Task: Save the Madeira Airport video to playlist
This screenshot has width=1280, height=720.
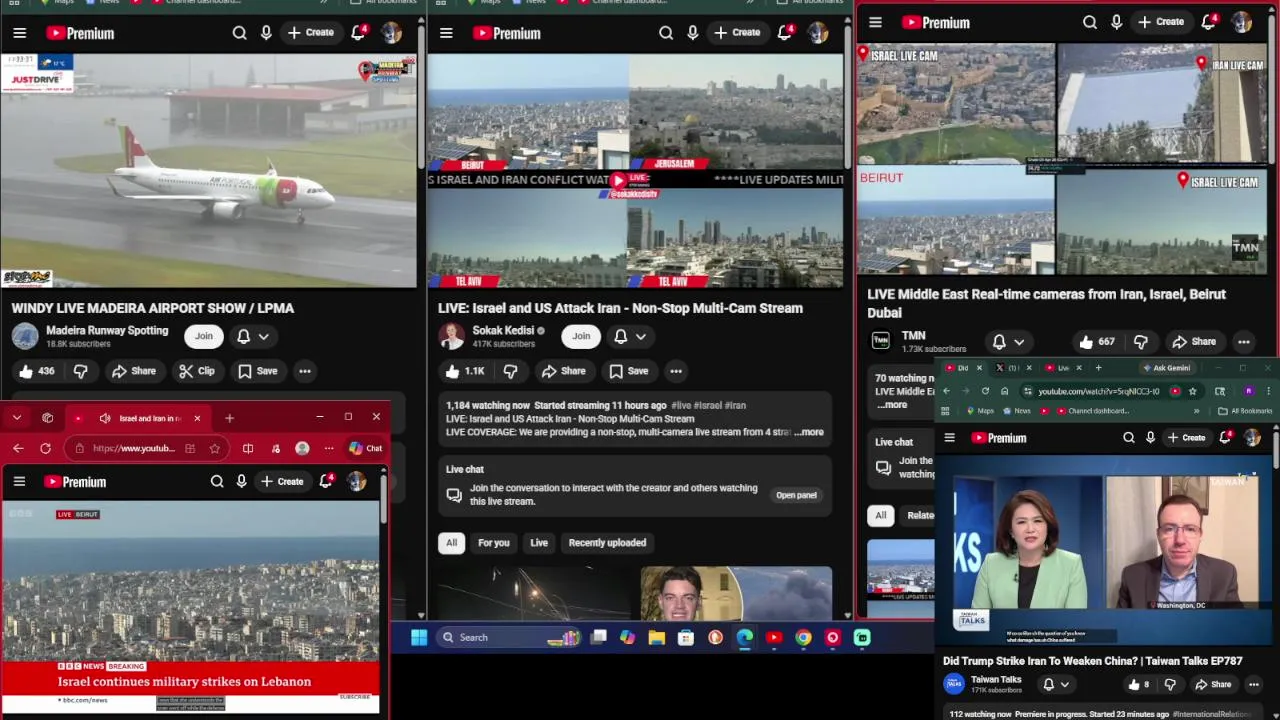Action: [257, 371]
